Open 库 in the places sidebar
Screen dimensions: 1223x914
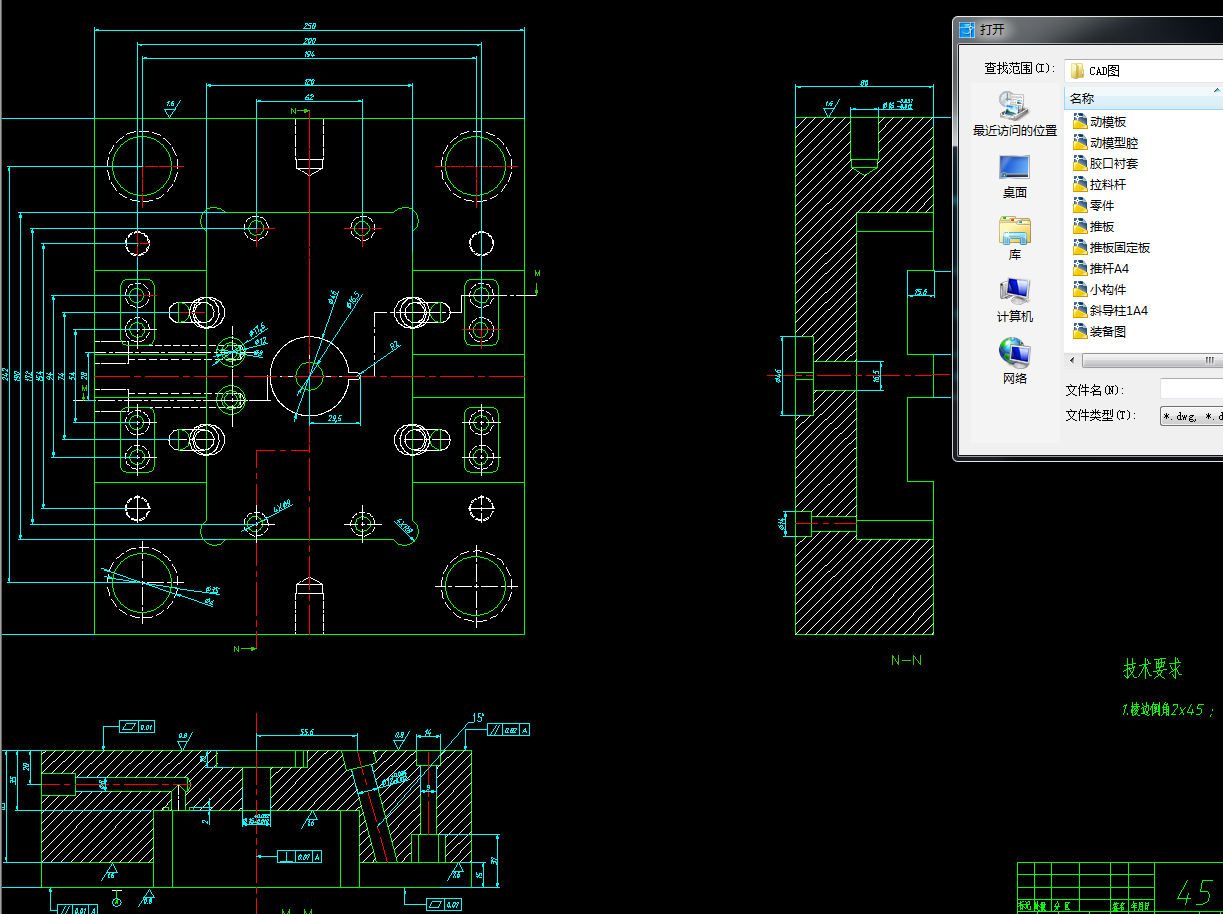pyautogui.click(x=1014, y=238)
